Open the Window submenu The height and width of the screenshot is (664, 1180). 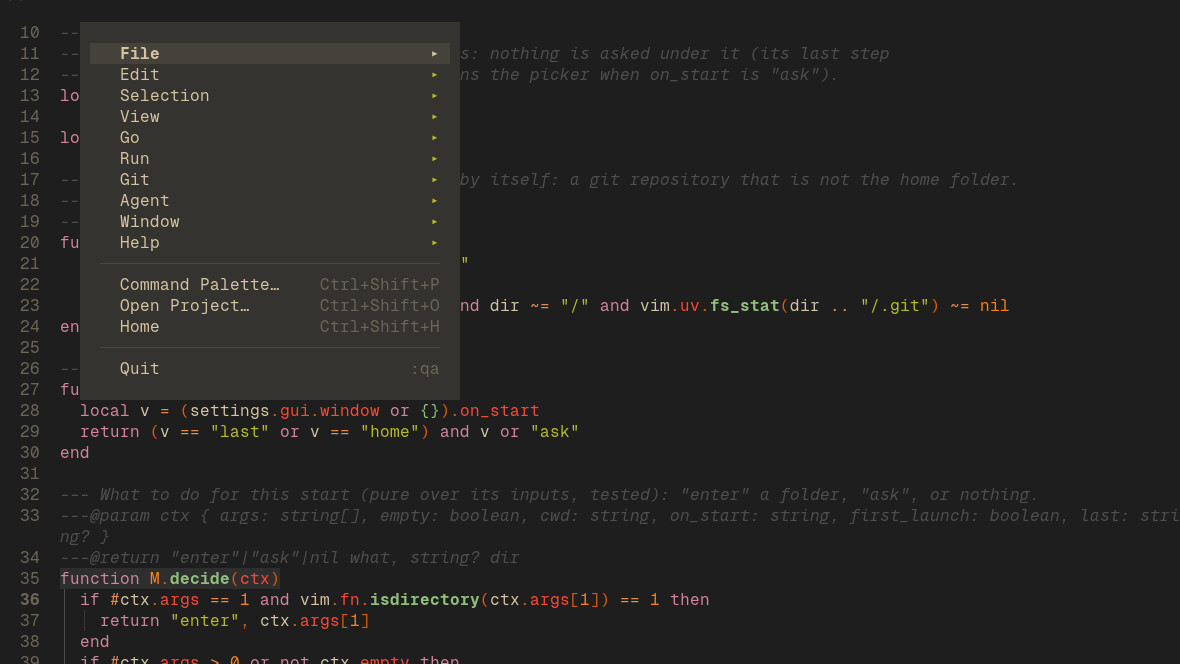tap(269, 222)
